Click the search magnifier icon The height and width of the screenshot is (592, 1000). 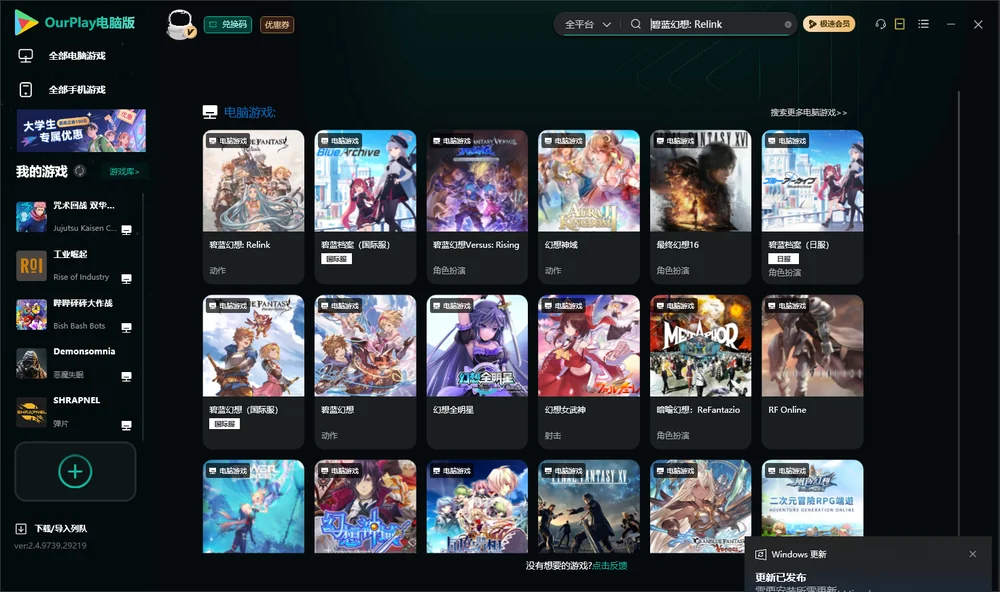(x=636, y=24)
